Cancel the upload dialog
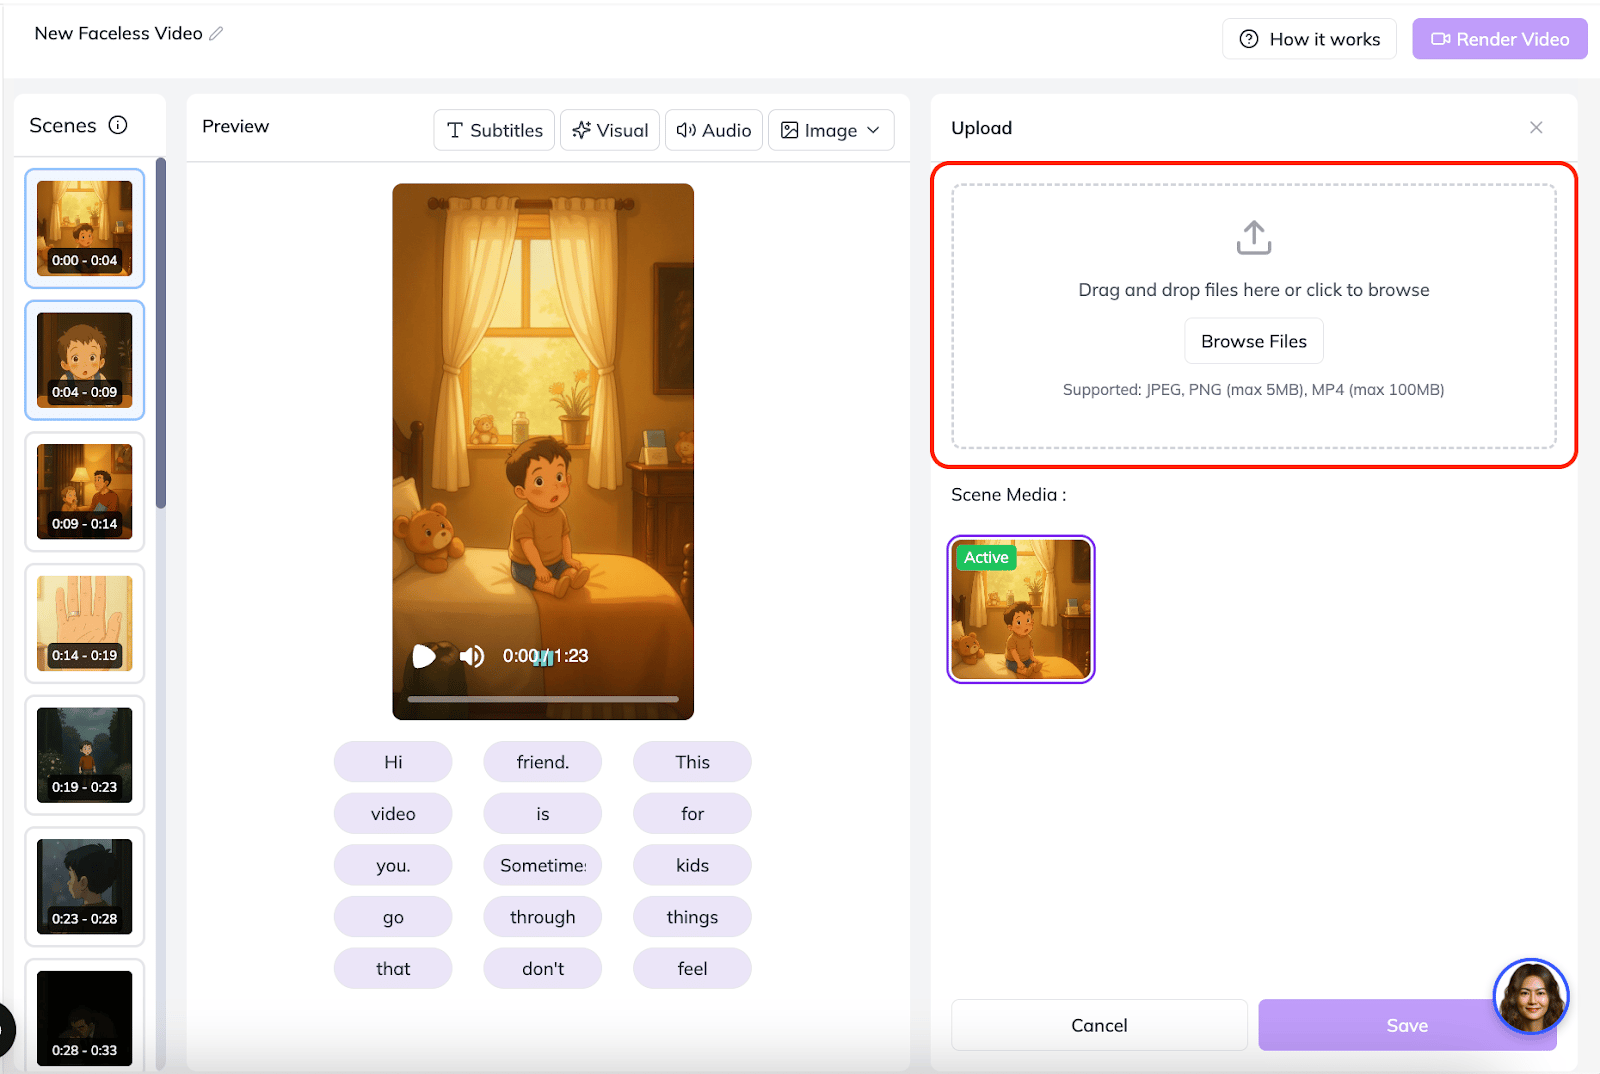 coord(1099,1025)
